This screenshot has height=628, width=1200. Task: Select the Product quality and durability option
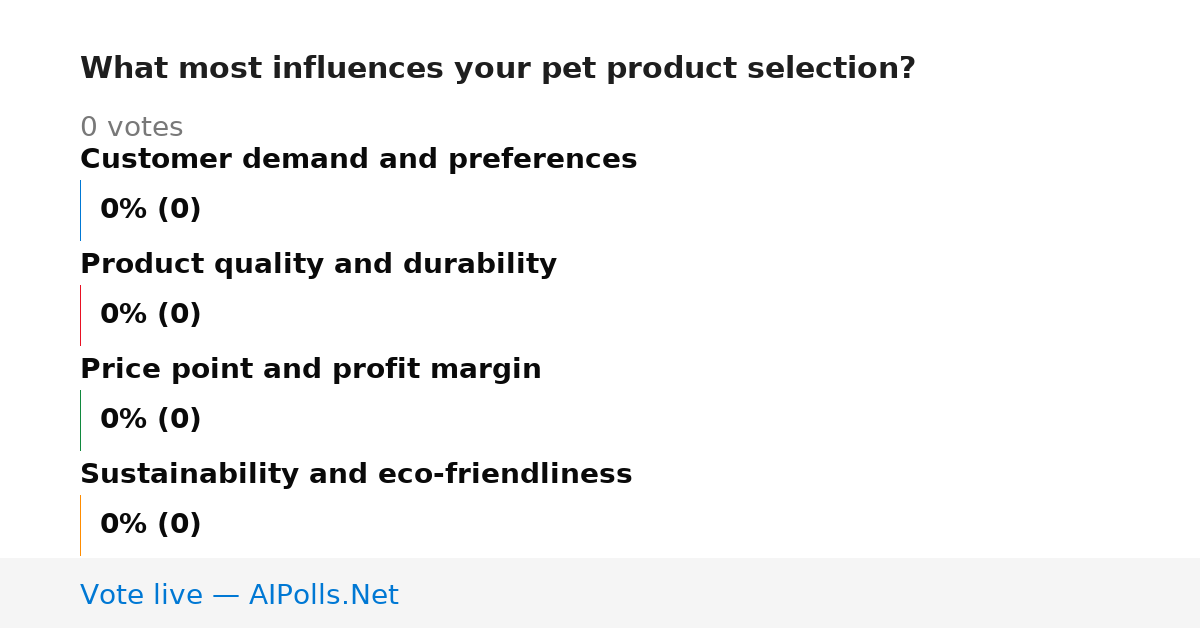click(318, 265)
